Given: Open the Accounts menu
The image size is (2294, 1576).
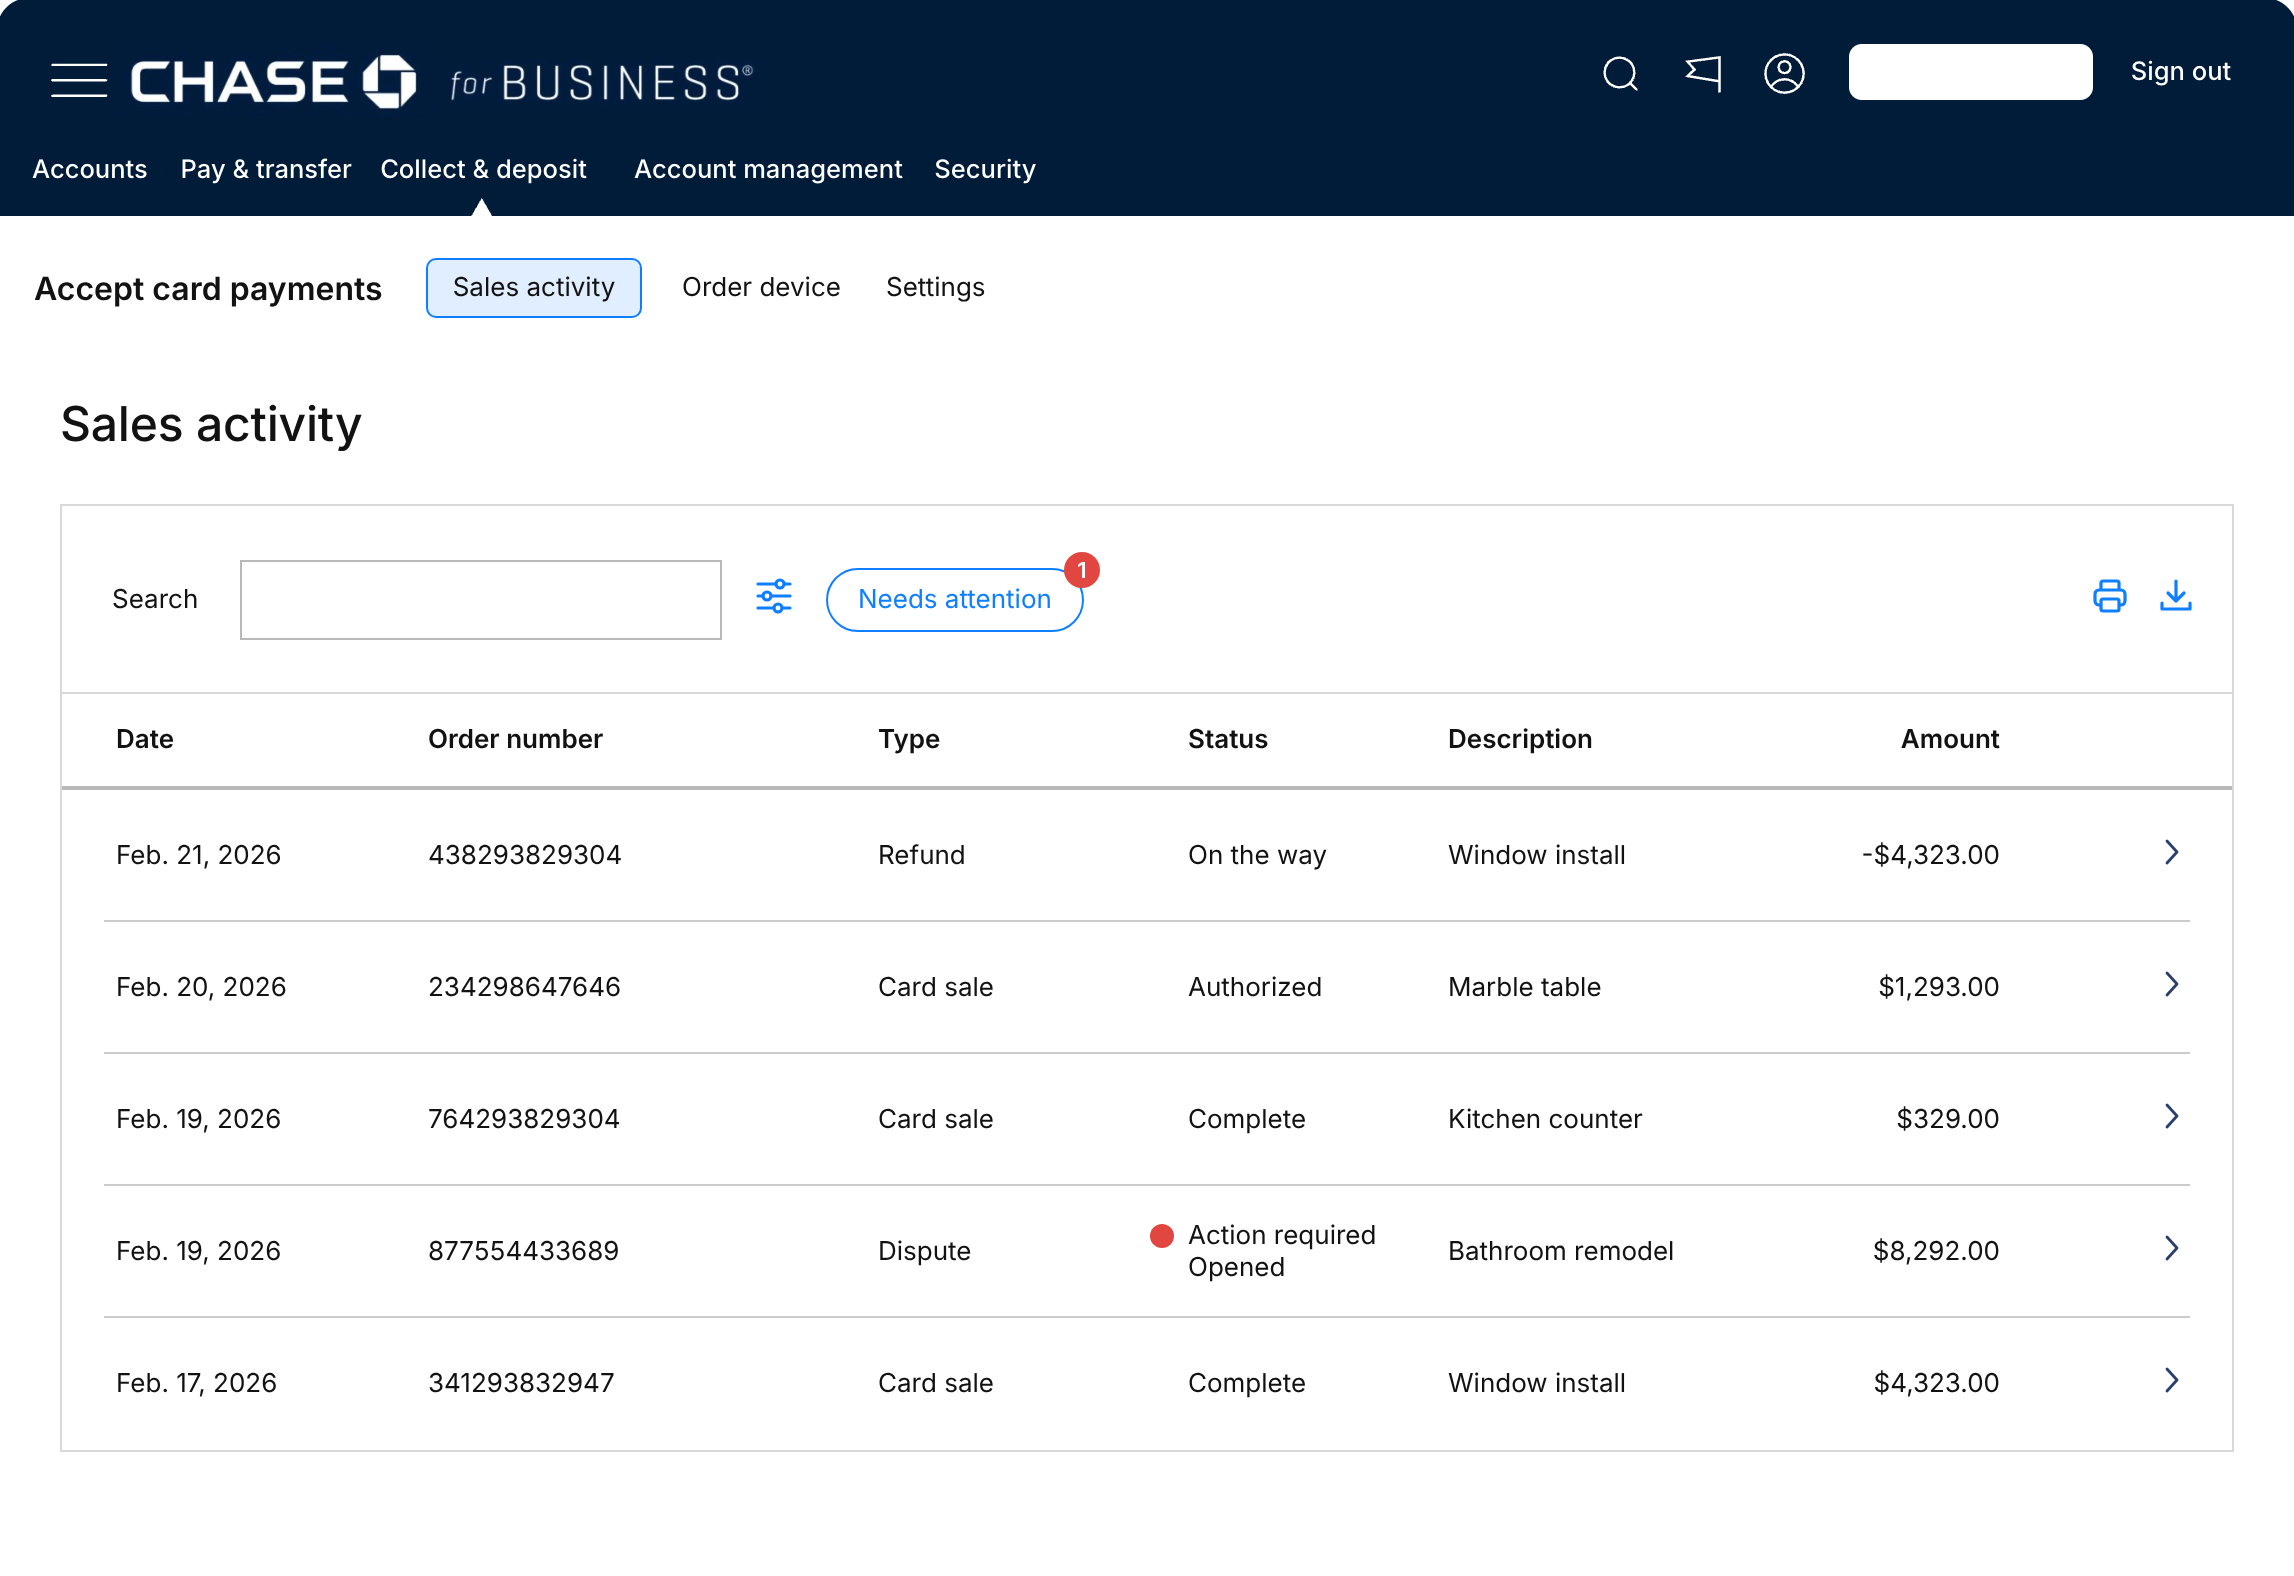Looking at the screenshot, I should pos(90,169).
